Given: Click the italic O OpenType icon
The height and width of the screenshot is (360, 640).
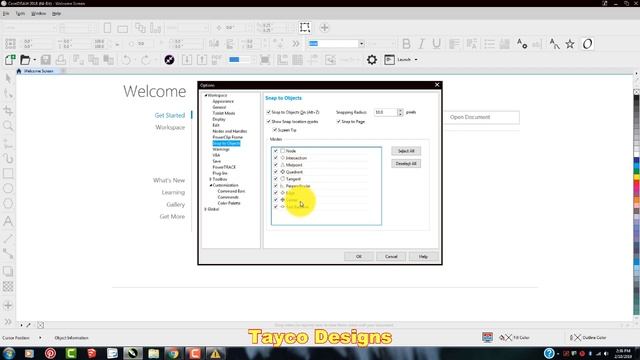Looking at the screenshot, I should [x=587, y=44].
